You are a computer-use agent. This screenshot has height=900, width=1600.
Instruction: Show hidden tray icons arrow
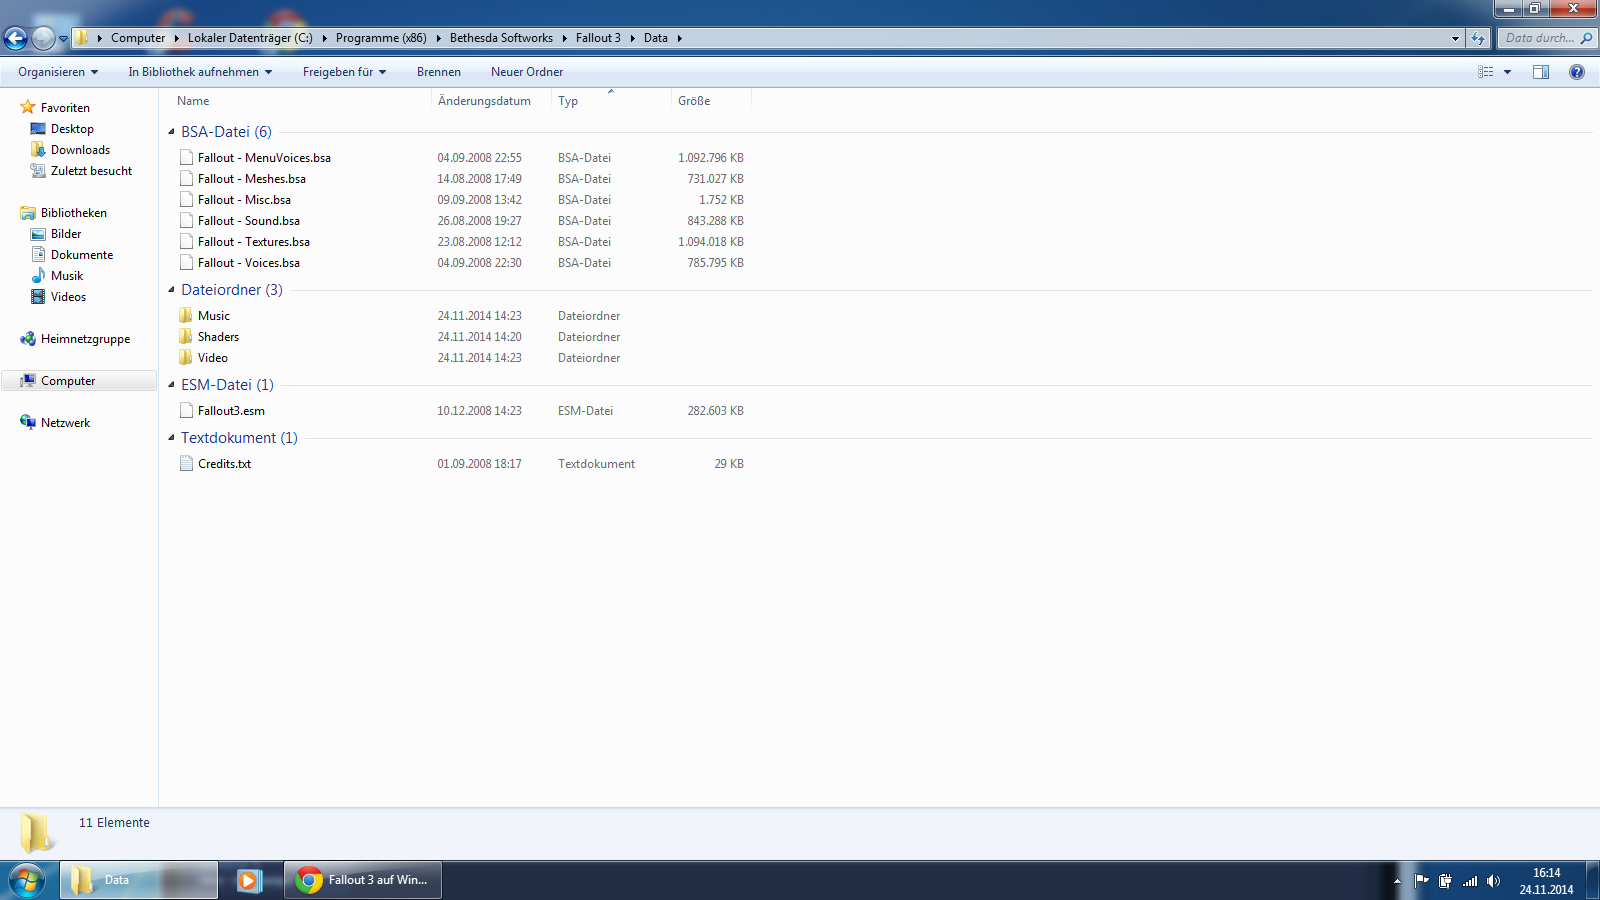coord(1397,881)
